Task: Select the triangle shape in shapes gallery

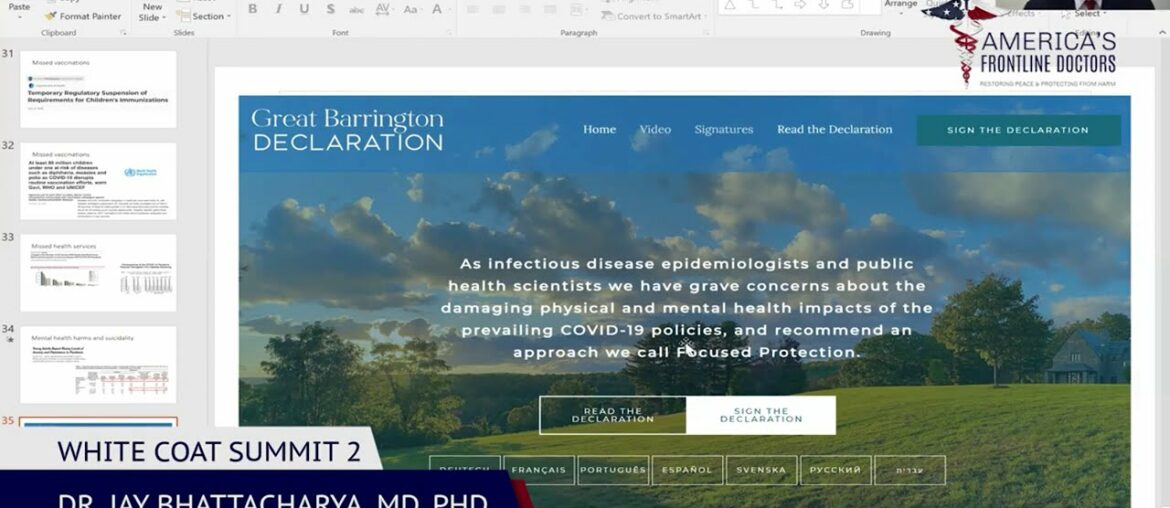Action: coord(730,5)
